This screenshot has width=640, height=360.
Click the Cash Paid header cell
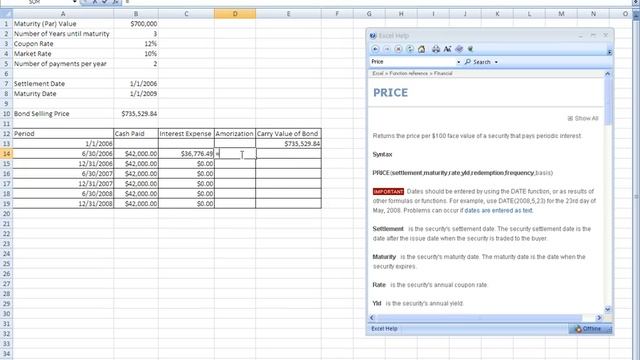pos(136,133)
